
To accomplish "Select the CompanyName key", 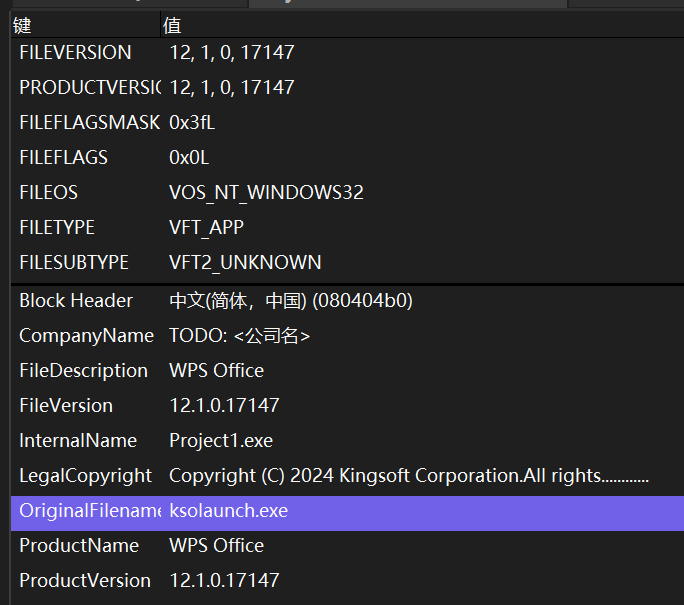I will 86,335.
